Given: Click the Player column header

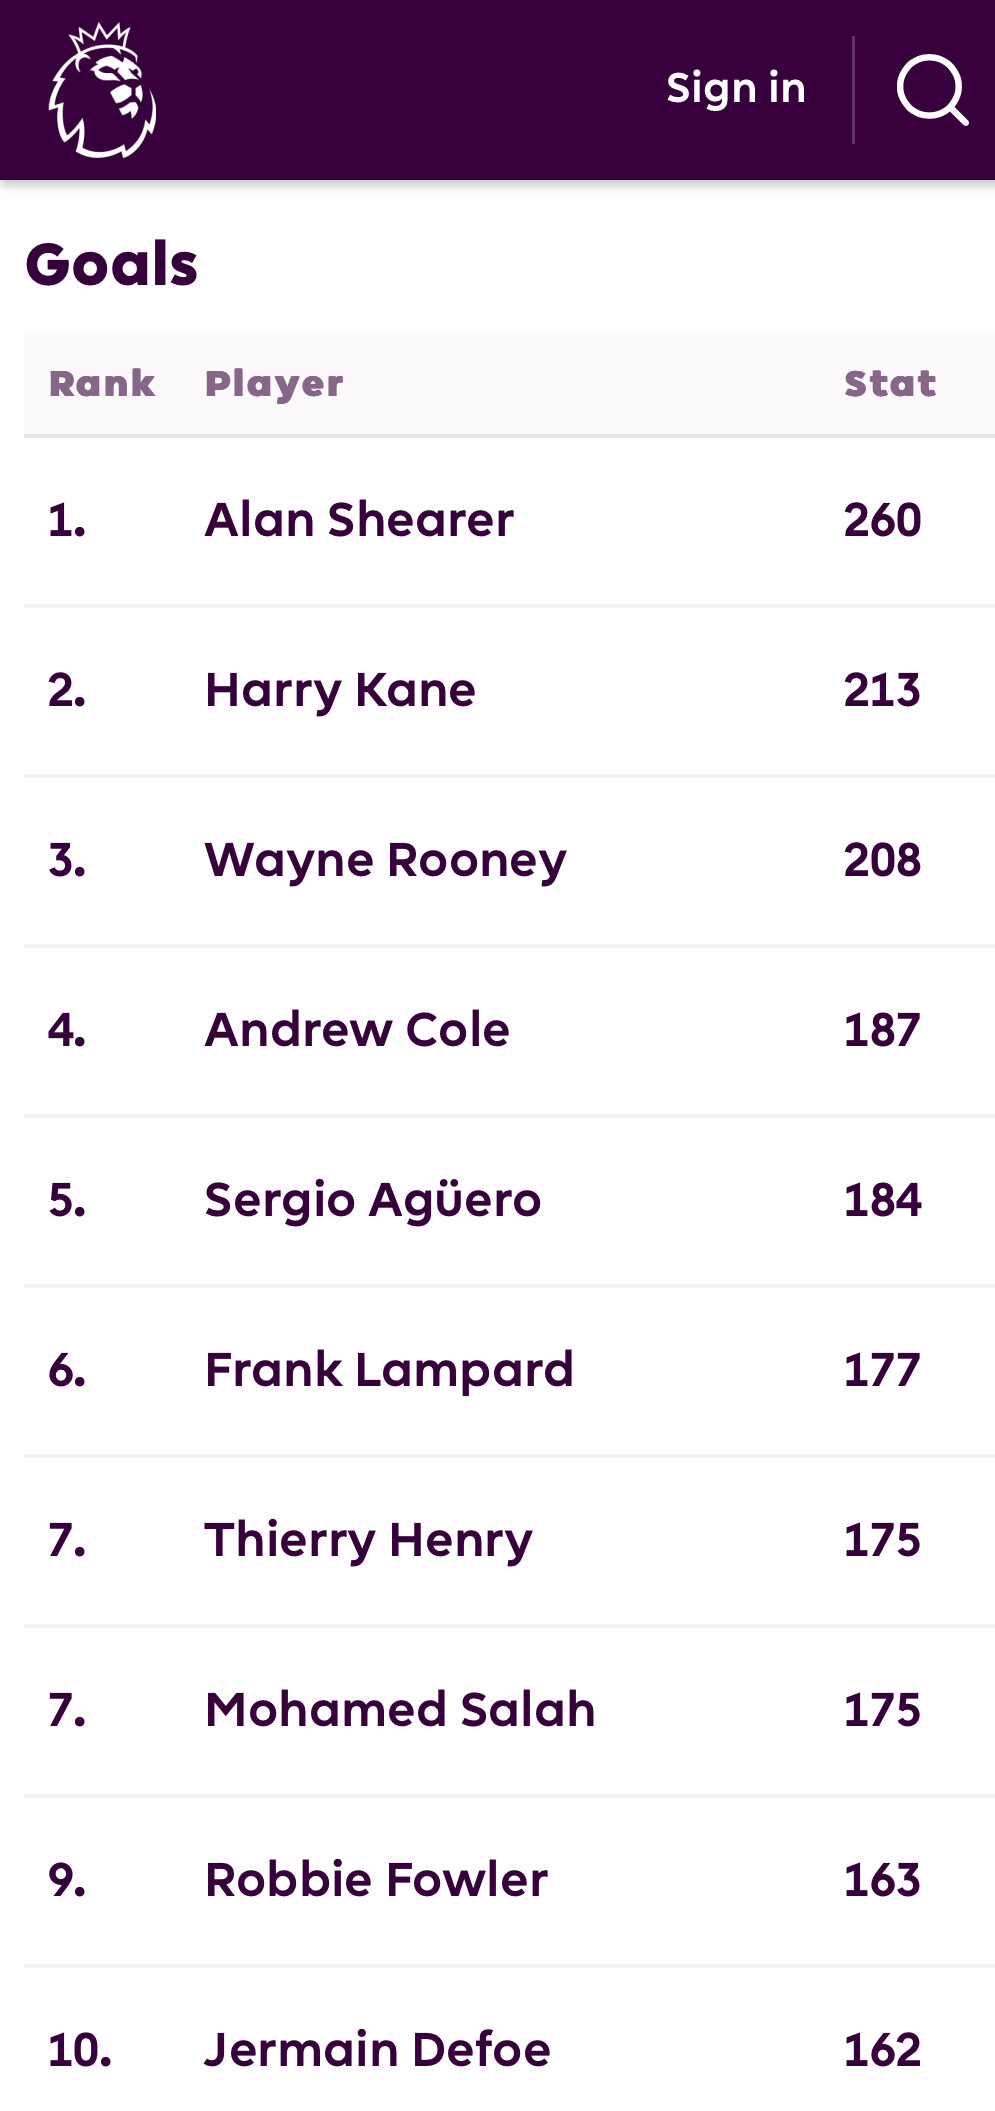Looking at the screenshot, I should point(274,384).
